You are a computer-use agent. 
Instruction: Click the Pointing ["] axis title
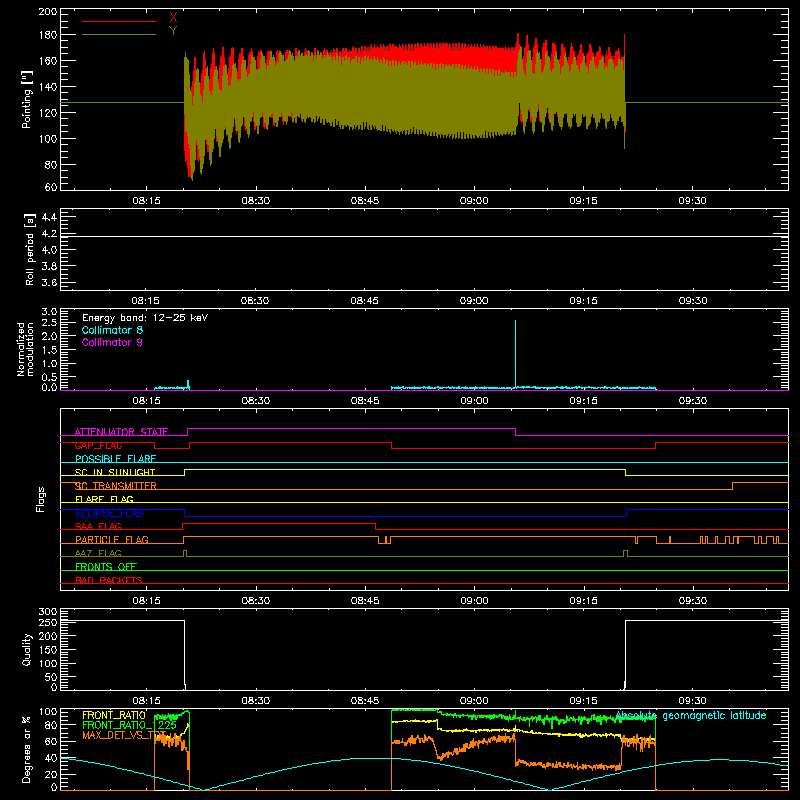coord(27,99)
